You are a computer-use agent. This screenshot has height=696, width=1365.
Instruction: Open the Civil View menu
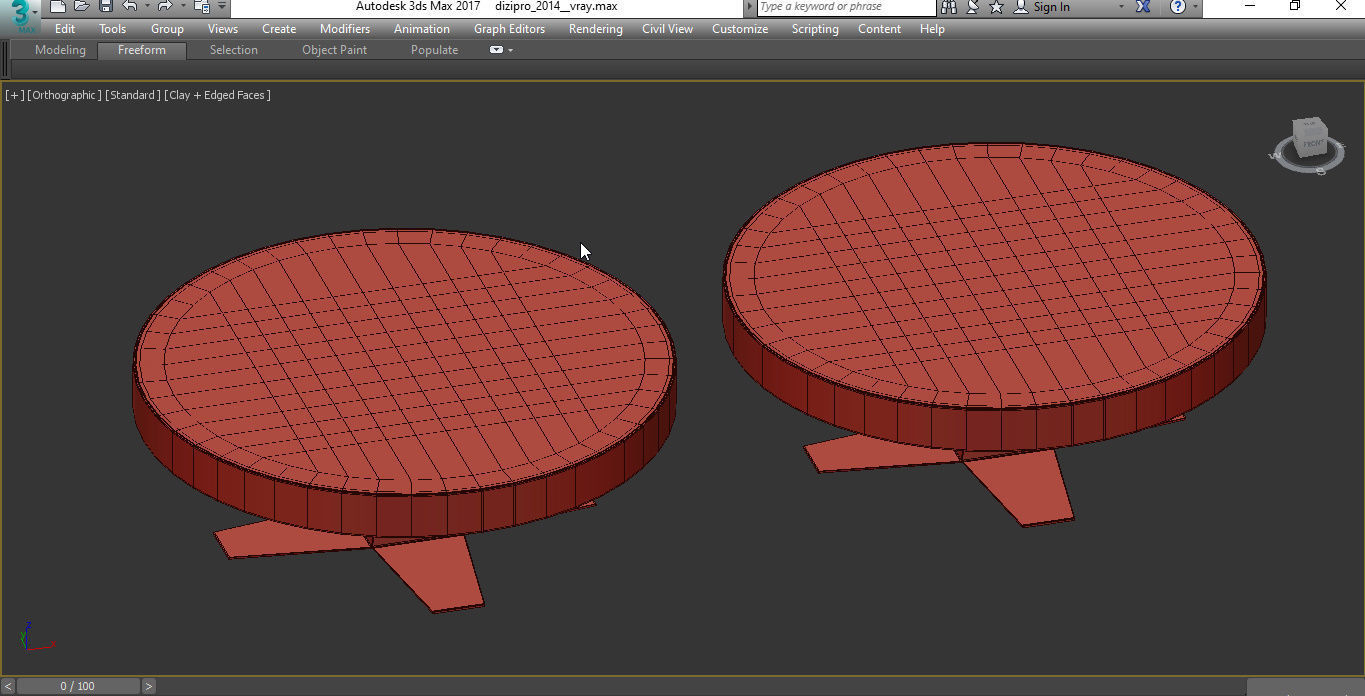tap(667, 29)
